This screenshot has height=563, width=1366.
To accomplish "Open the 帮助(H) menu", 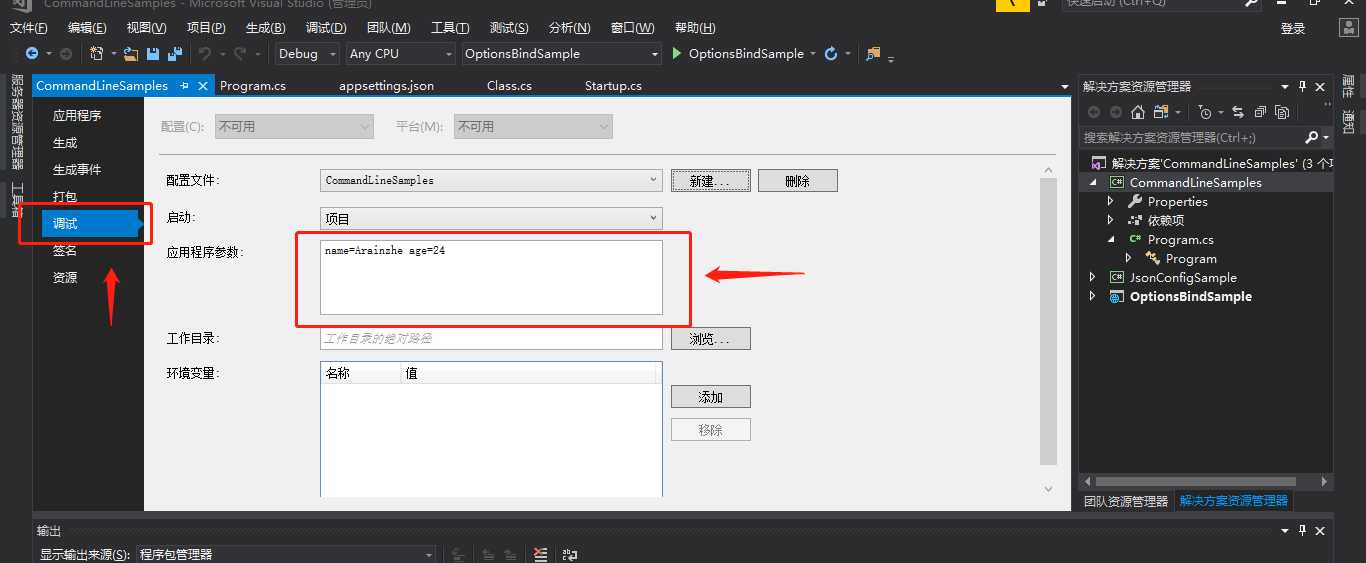I will (x=695, y=27).
